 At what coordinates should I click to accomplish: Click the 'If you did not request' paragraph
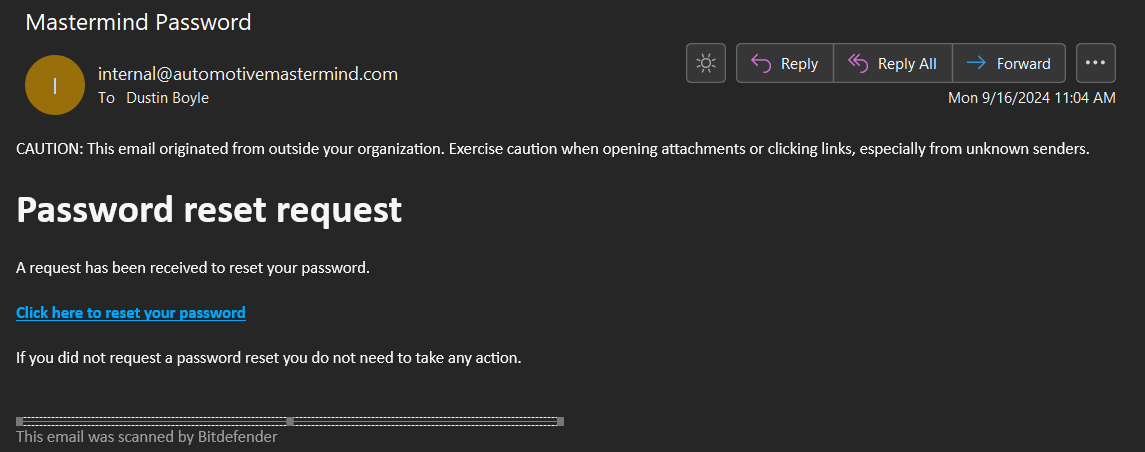coord(269,357)
